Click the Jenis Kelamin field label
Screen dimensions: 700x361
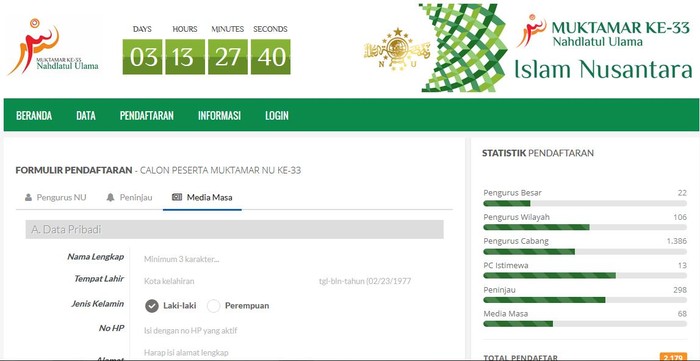[97, 304]
